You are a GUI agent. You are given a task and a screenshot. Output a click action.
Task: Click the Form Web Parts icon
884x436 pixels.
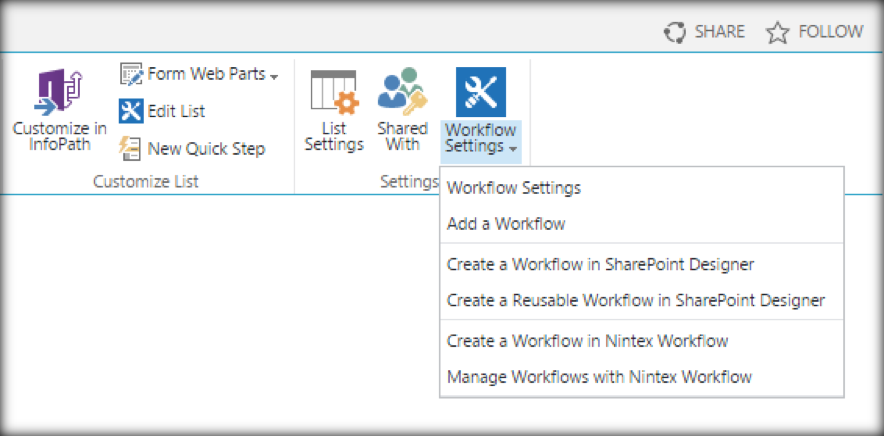[x=131, y=74]
